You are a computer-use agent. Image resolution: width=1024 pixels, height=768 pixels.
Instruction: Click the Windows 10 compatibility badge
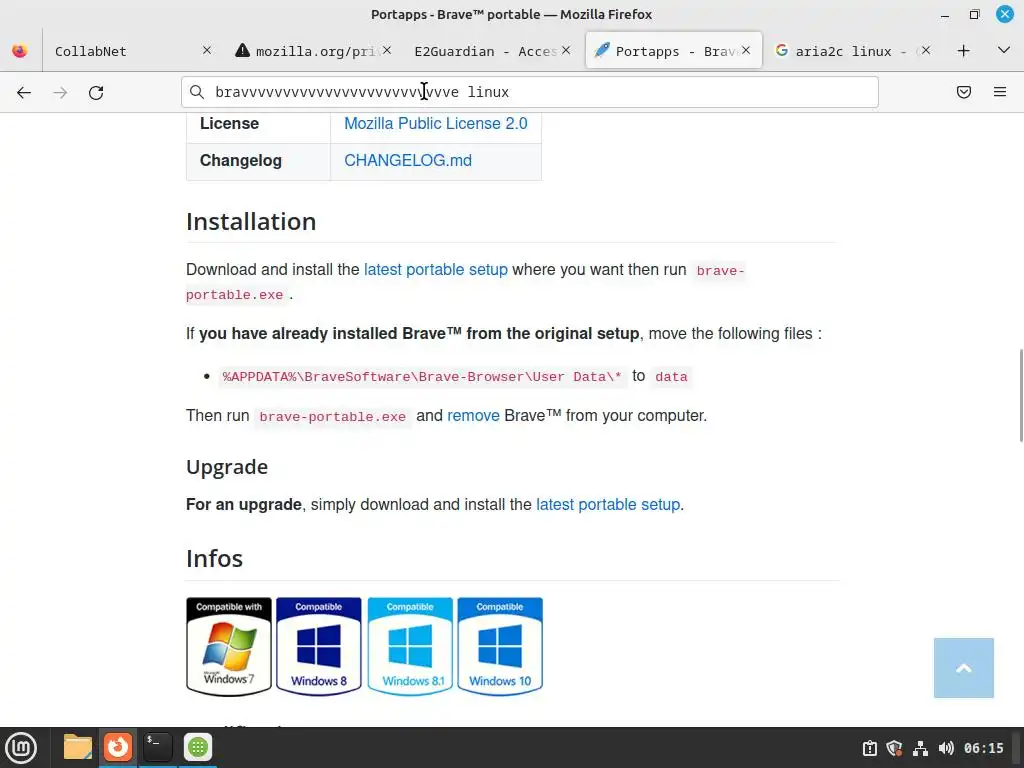pos(500,647)
